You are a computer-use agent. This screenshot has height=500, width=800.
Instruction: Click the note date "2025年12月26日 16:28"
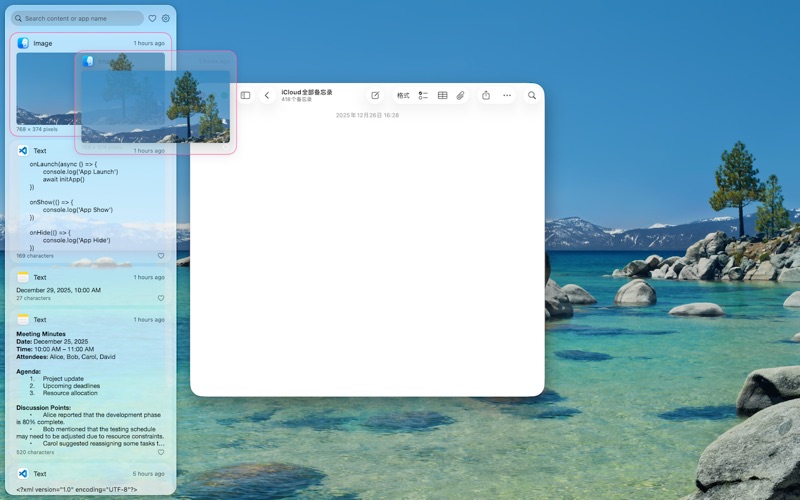click(x=367, y=115)
